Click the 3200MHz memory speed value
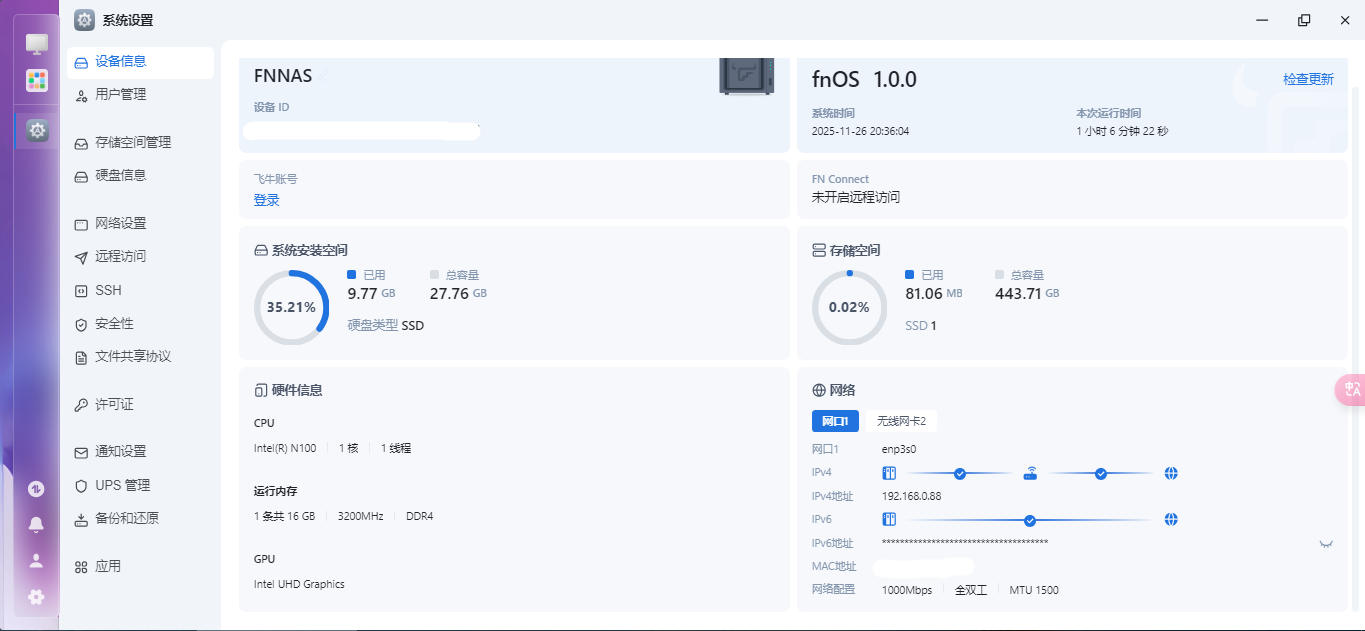 (360, 516)
